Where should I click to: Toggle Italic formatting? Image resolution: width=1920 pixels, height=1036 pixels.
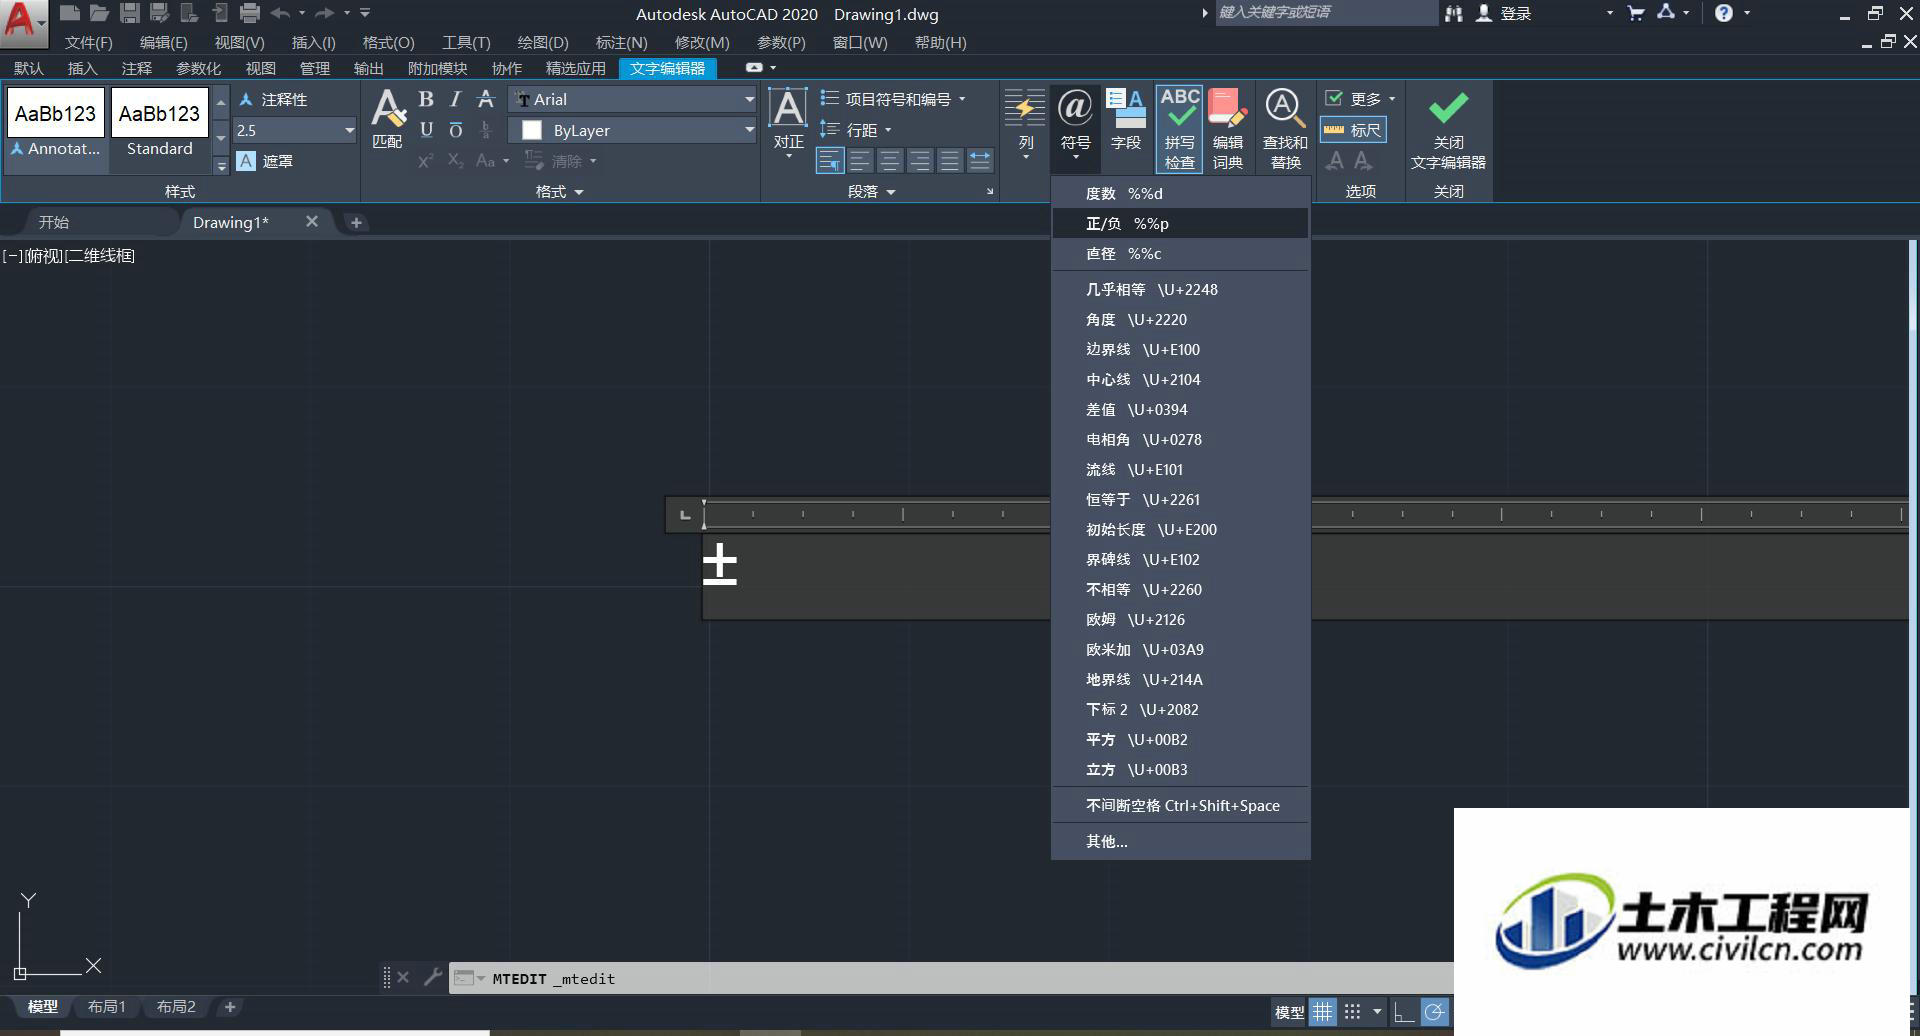[x=456, y=99]
